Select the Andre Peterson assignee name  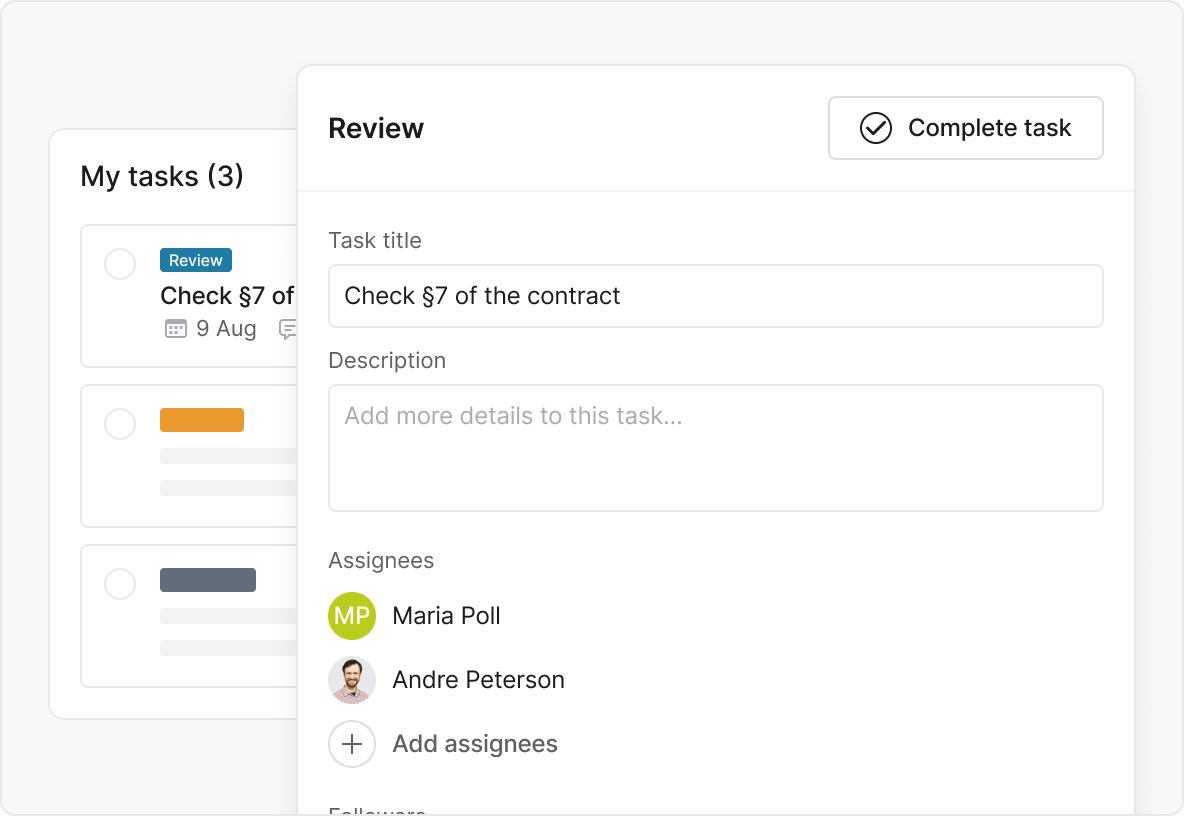[478, 680]
